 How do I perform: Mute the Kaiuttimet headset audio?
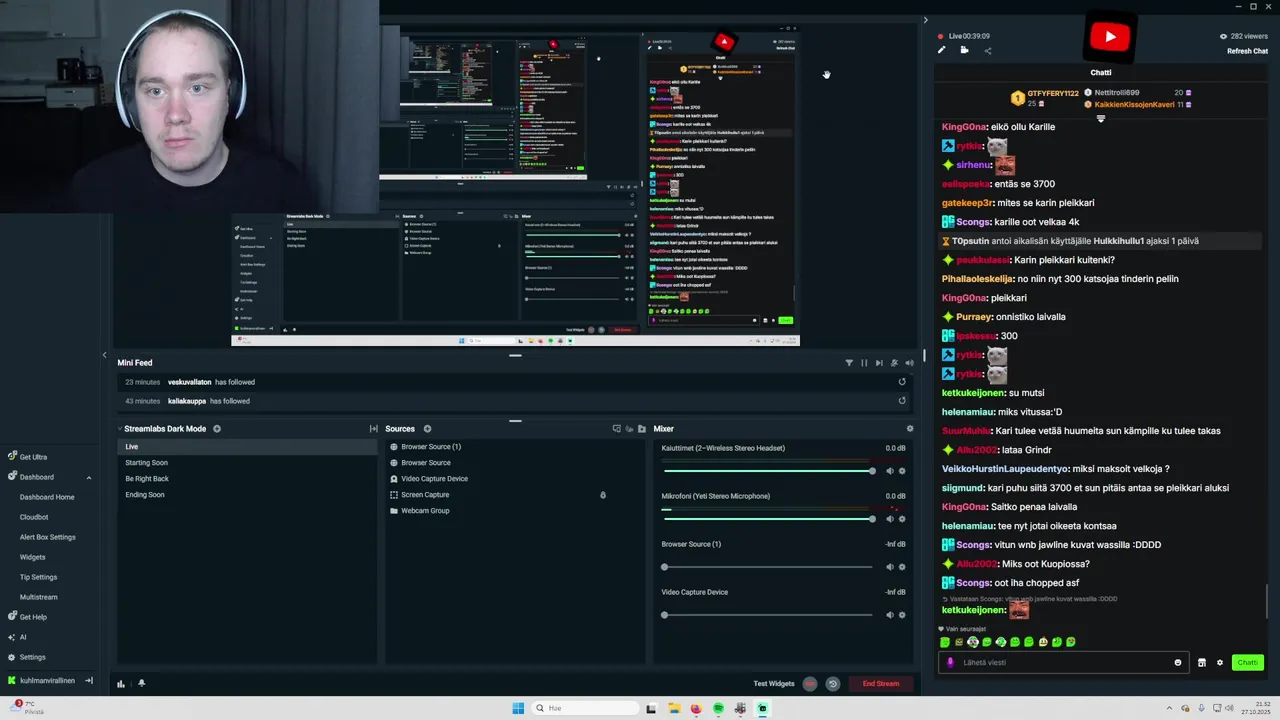point(890,471)
